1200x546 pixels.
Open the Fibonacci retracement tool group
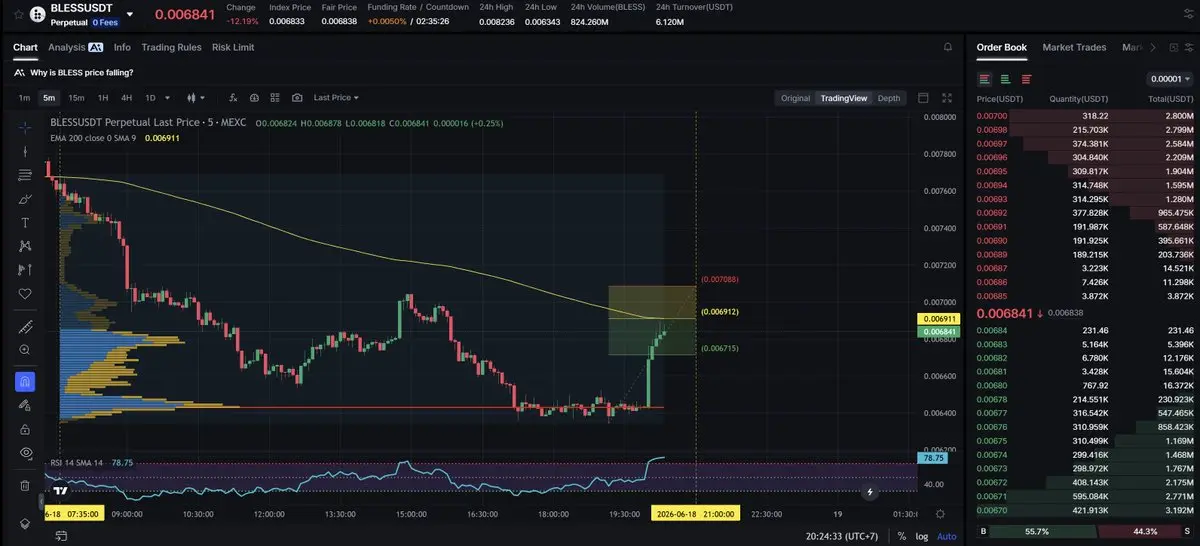coord(25,175)
